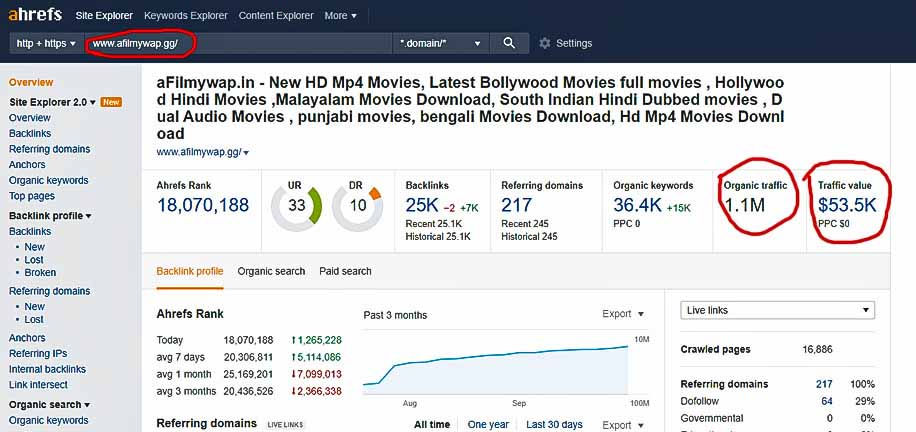Open the Live links select box

point(778,310)
